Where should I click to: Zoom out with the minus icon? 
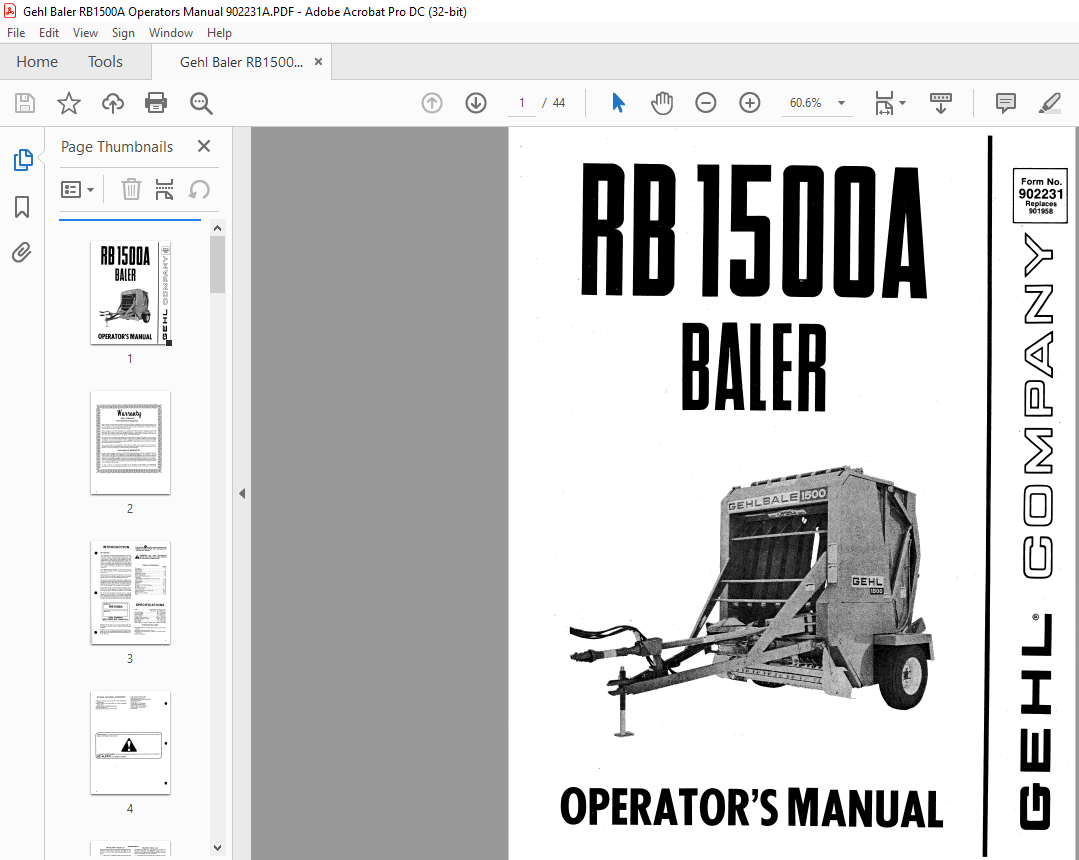tap(705, 103)
